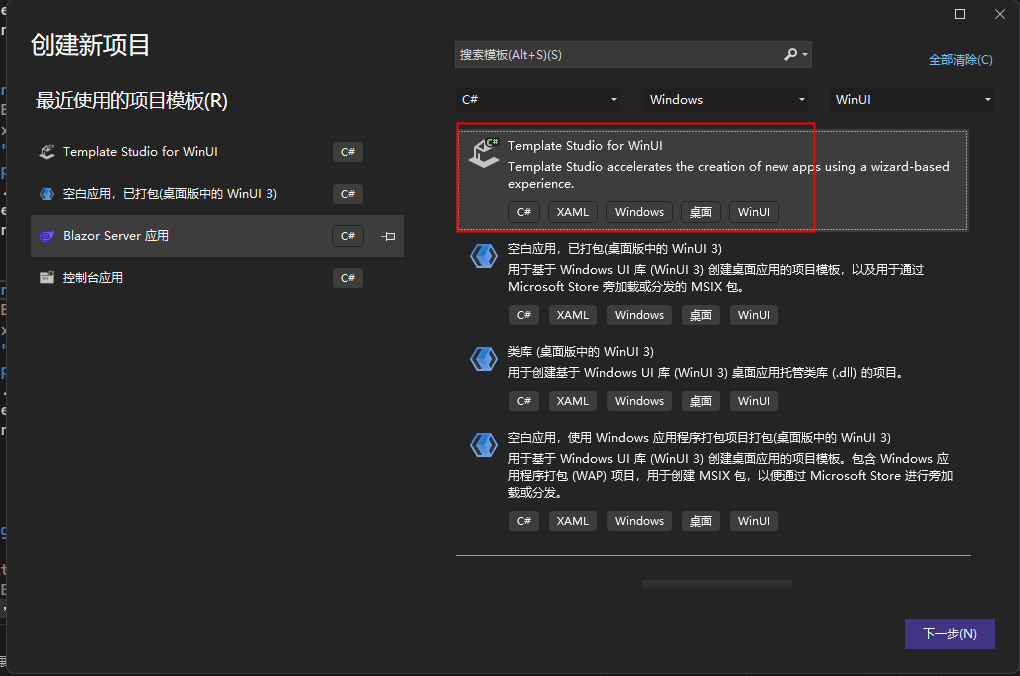This screenshot has width=1020, height=676.
Task: Click WinUI icon of the WAP packaged blank app
Action: (484, 445)
